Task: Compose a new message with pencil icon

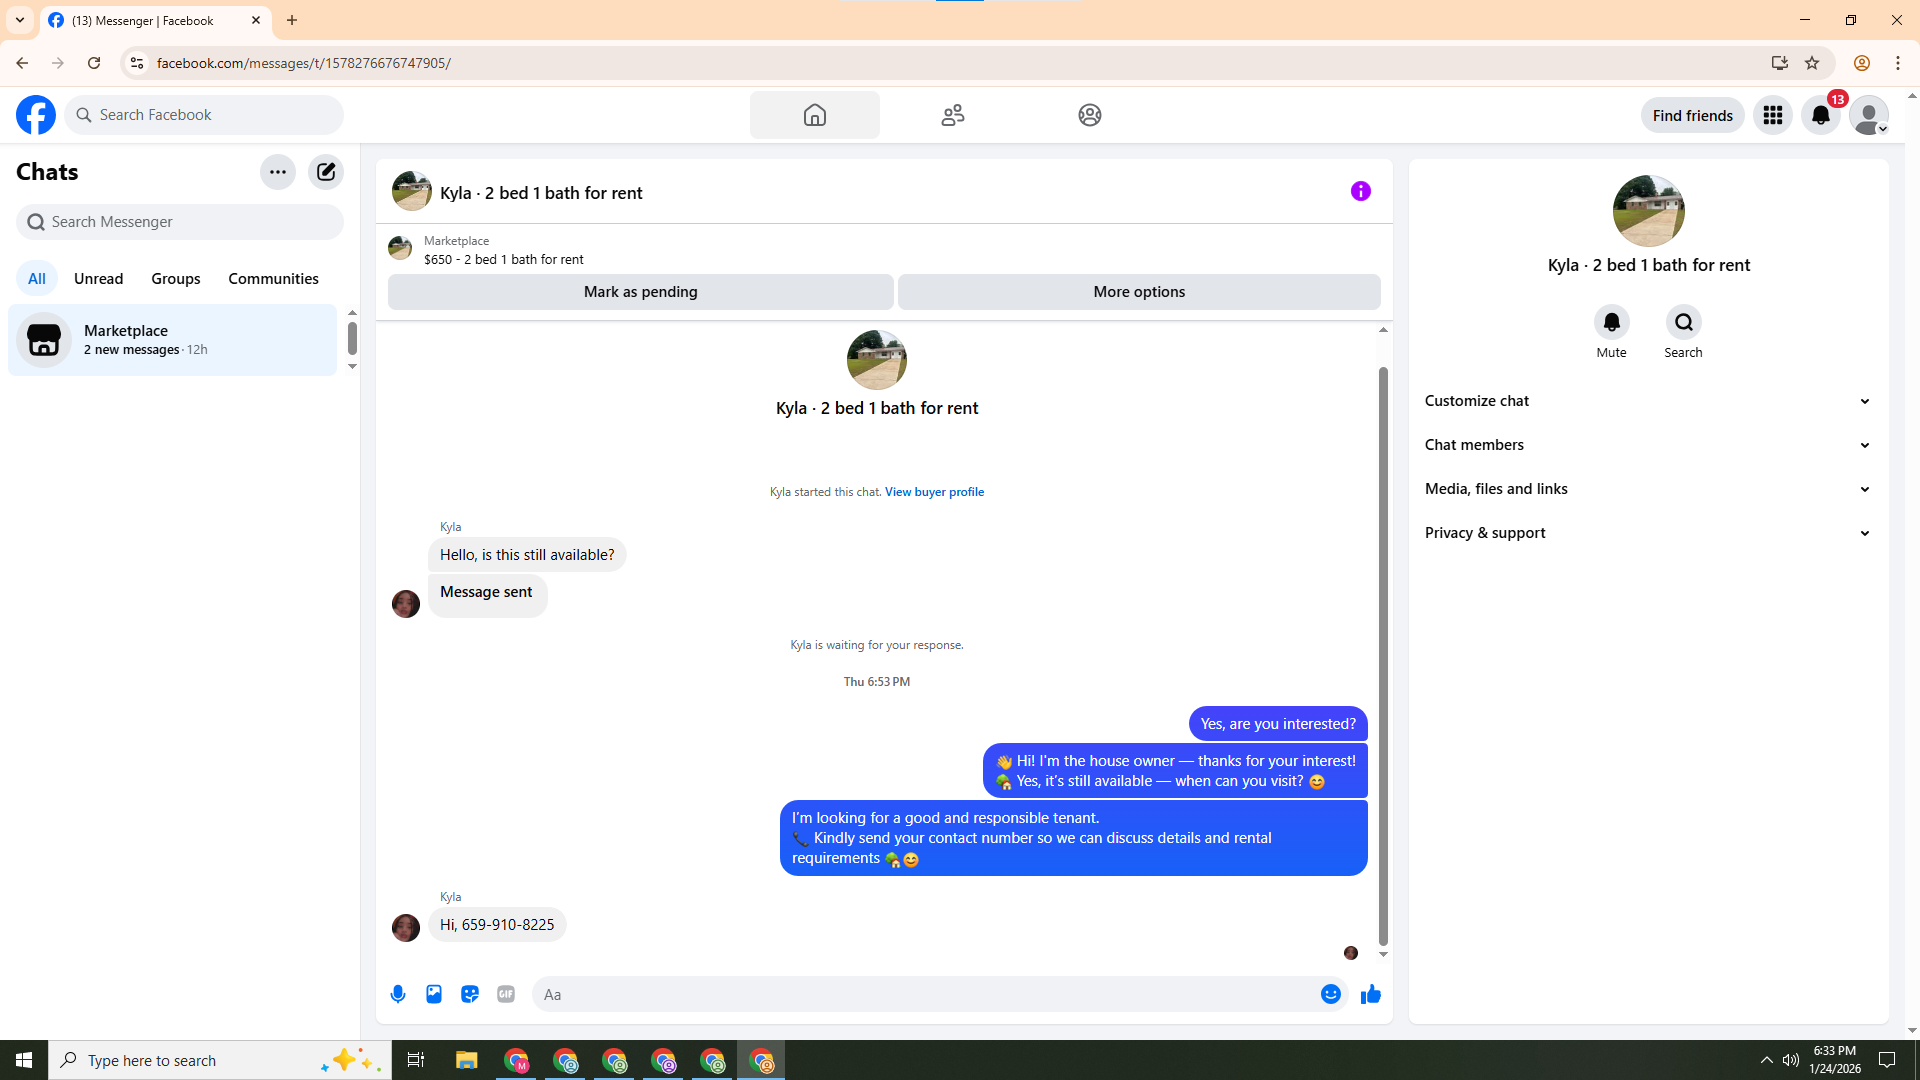Action: (326, 172)
